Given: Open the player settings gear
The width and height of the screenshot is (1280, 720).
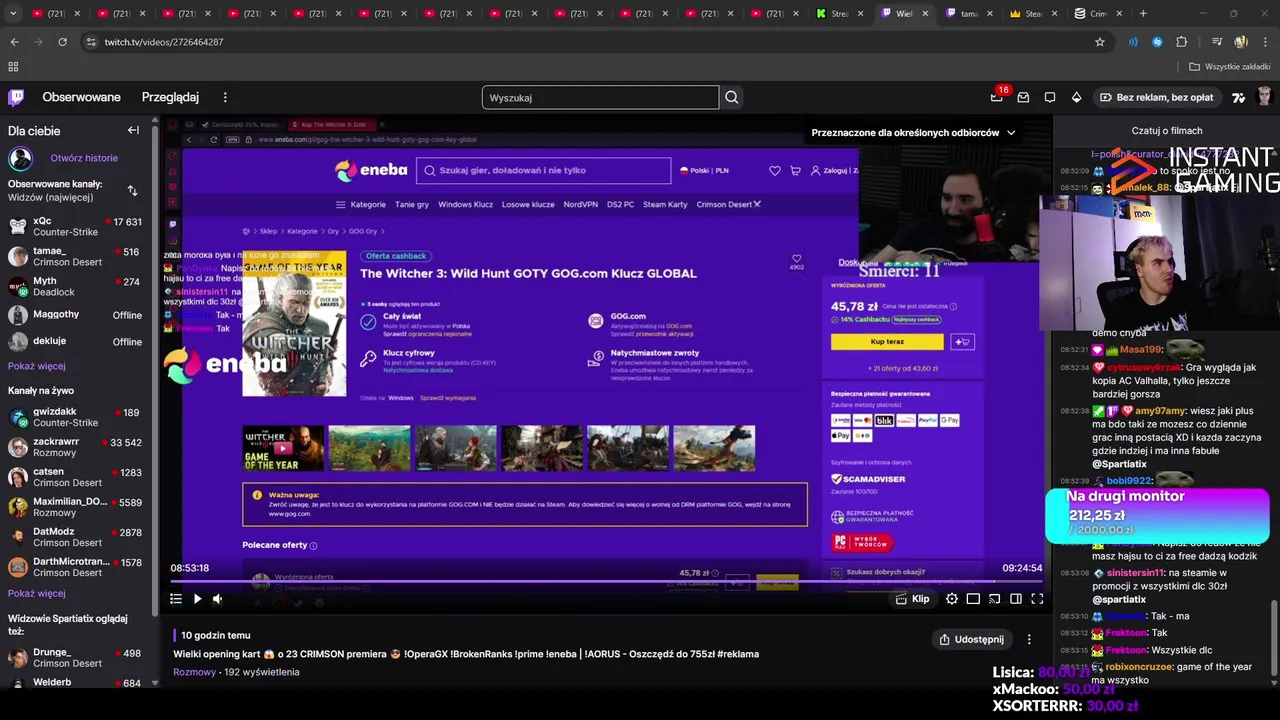Looking at the screenshot, I should click(952, 599).
